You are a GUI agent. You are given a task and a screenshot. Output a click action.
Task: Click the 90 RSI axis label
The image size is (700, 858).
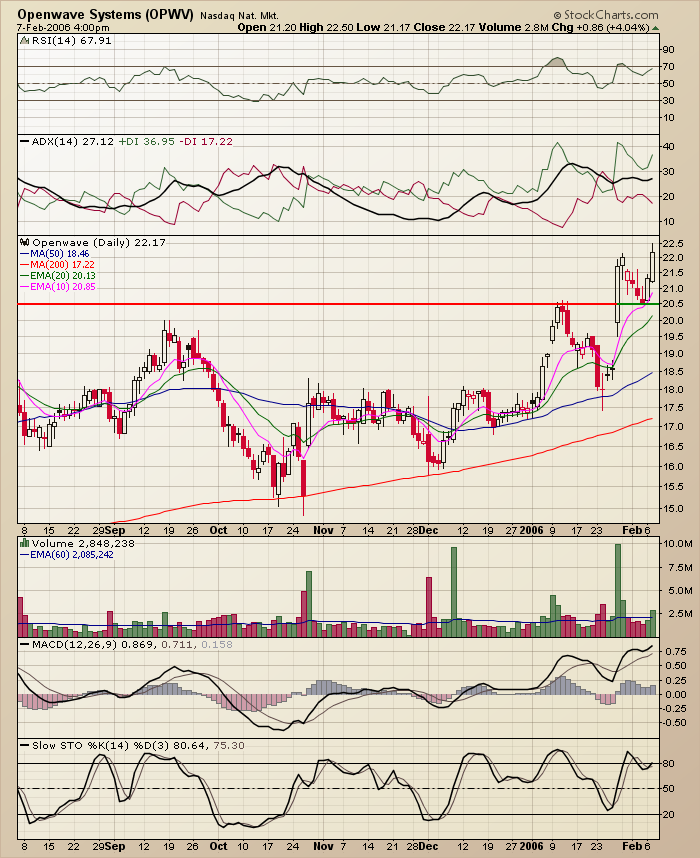tap(668, 50)
